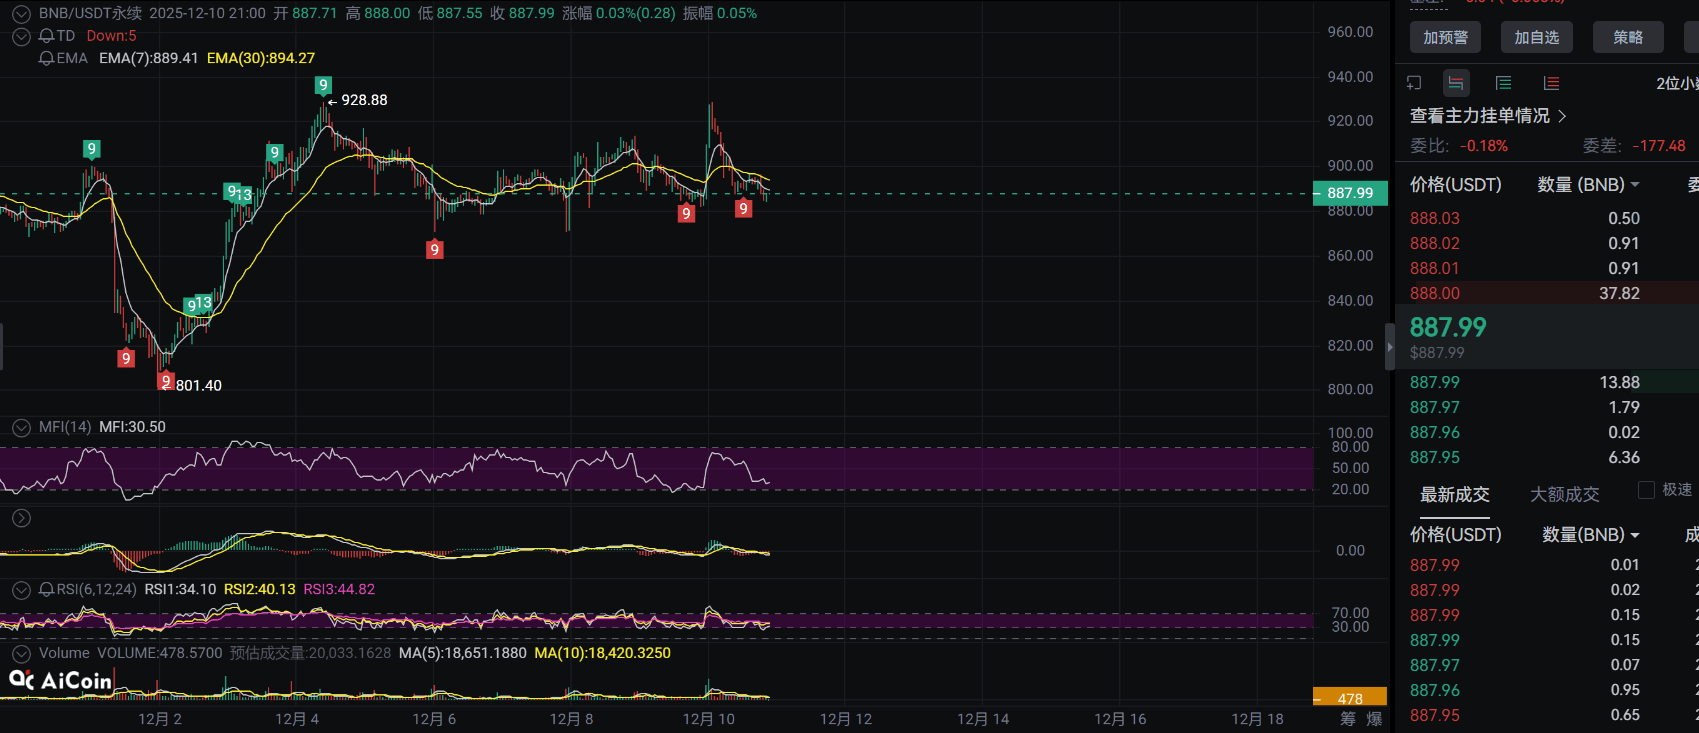Click the RSI3:44.82 value
Screen dimensions: 1699x733
click(339, 590)
